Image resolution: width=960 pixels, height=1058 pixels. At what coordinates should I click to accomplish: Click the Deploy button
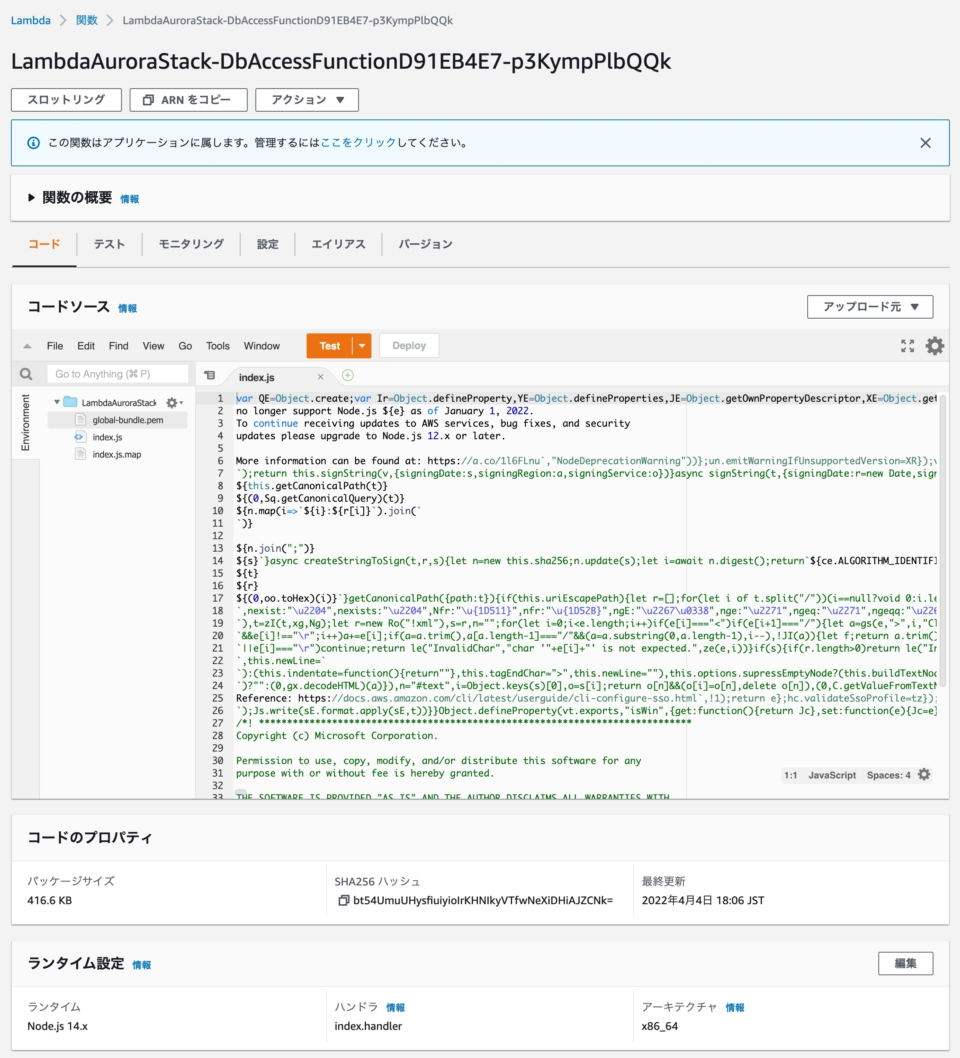pos(408,345)
